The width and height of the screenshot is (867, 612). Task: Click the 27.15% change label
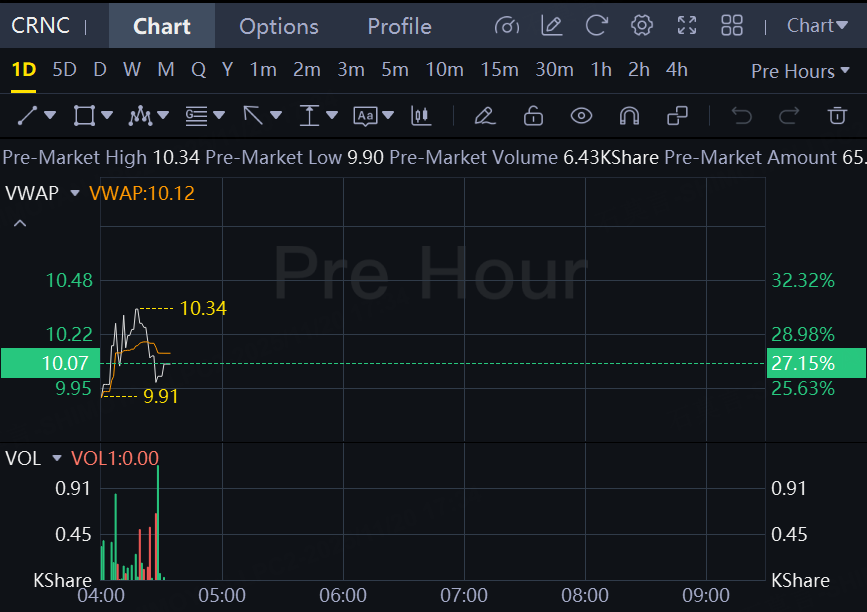coord(816,363)
